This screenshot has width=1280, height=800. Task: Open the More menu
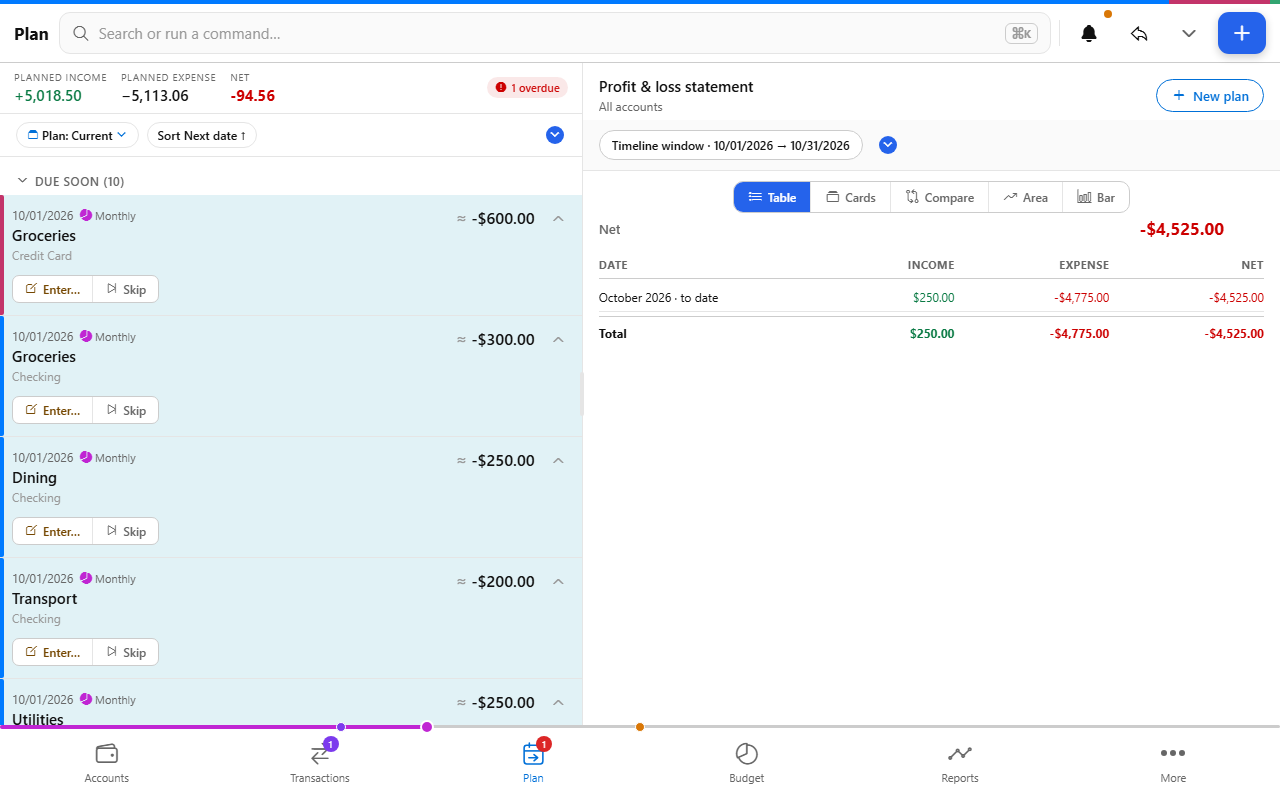1173,763
